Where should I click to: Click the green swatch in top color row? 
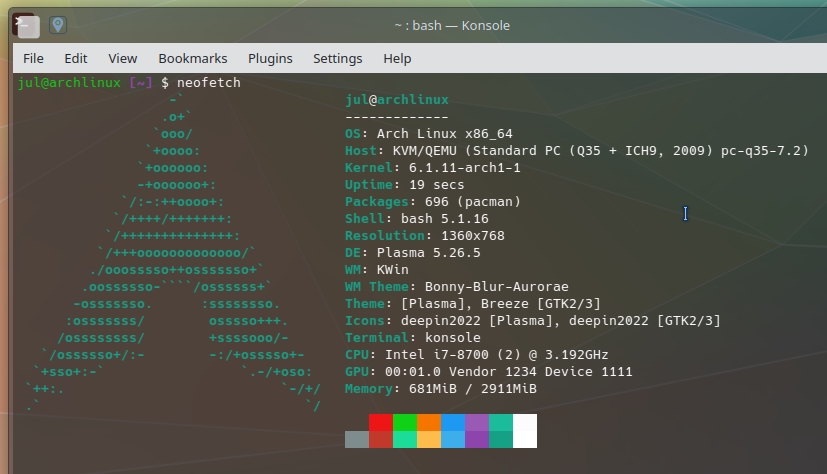coord(405,422)
